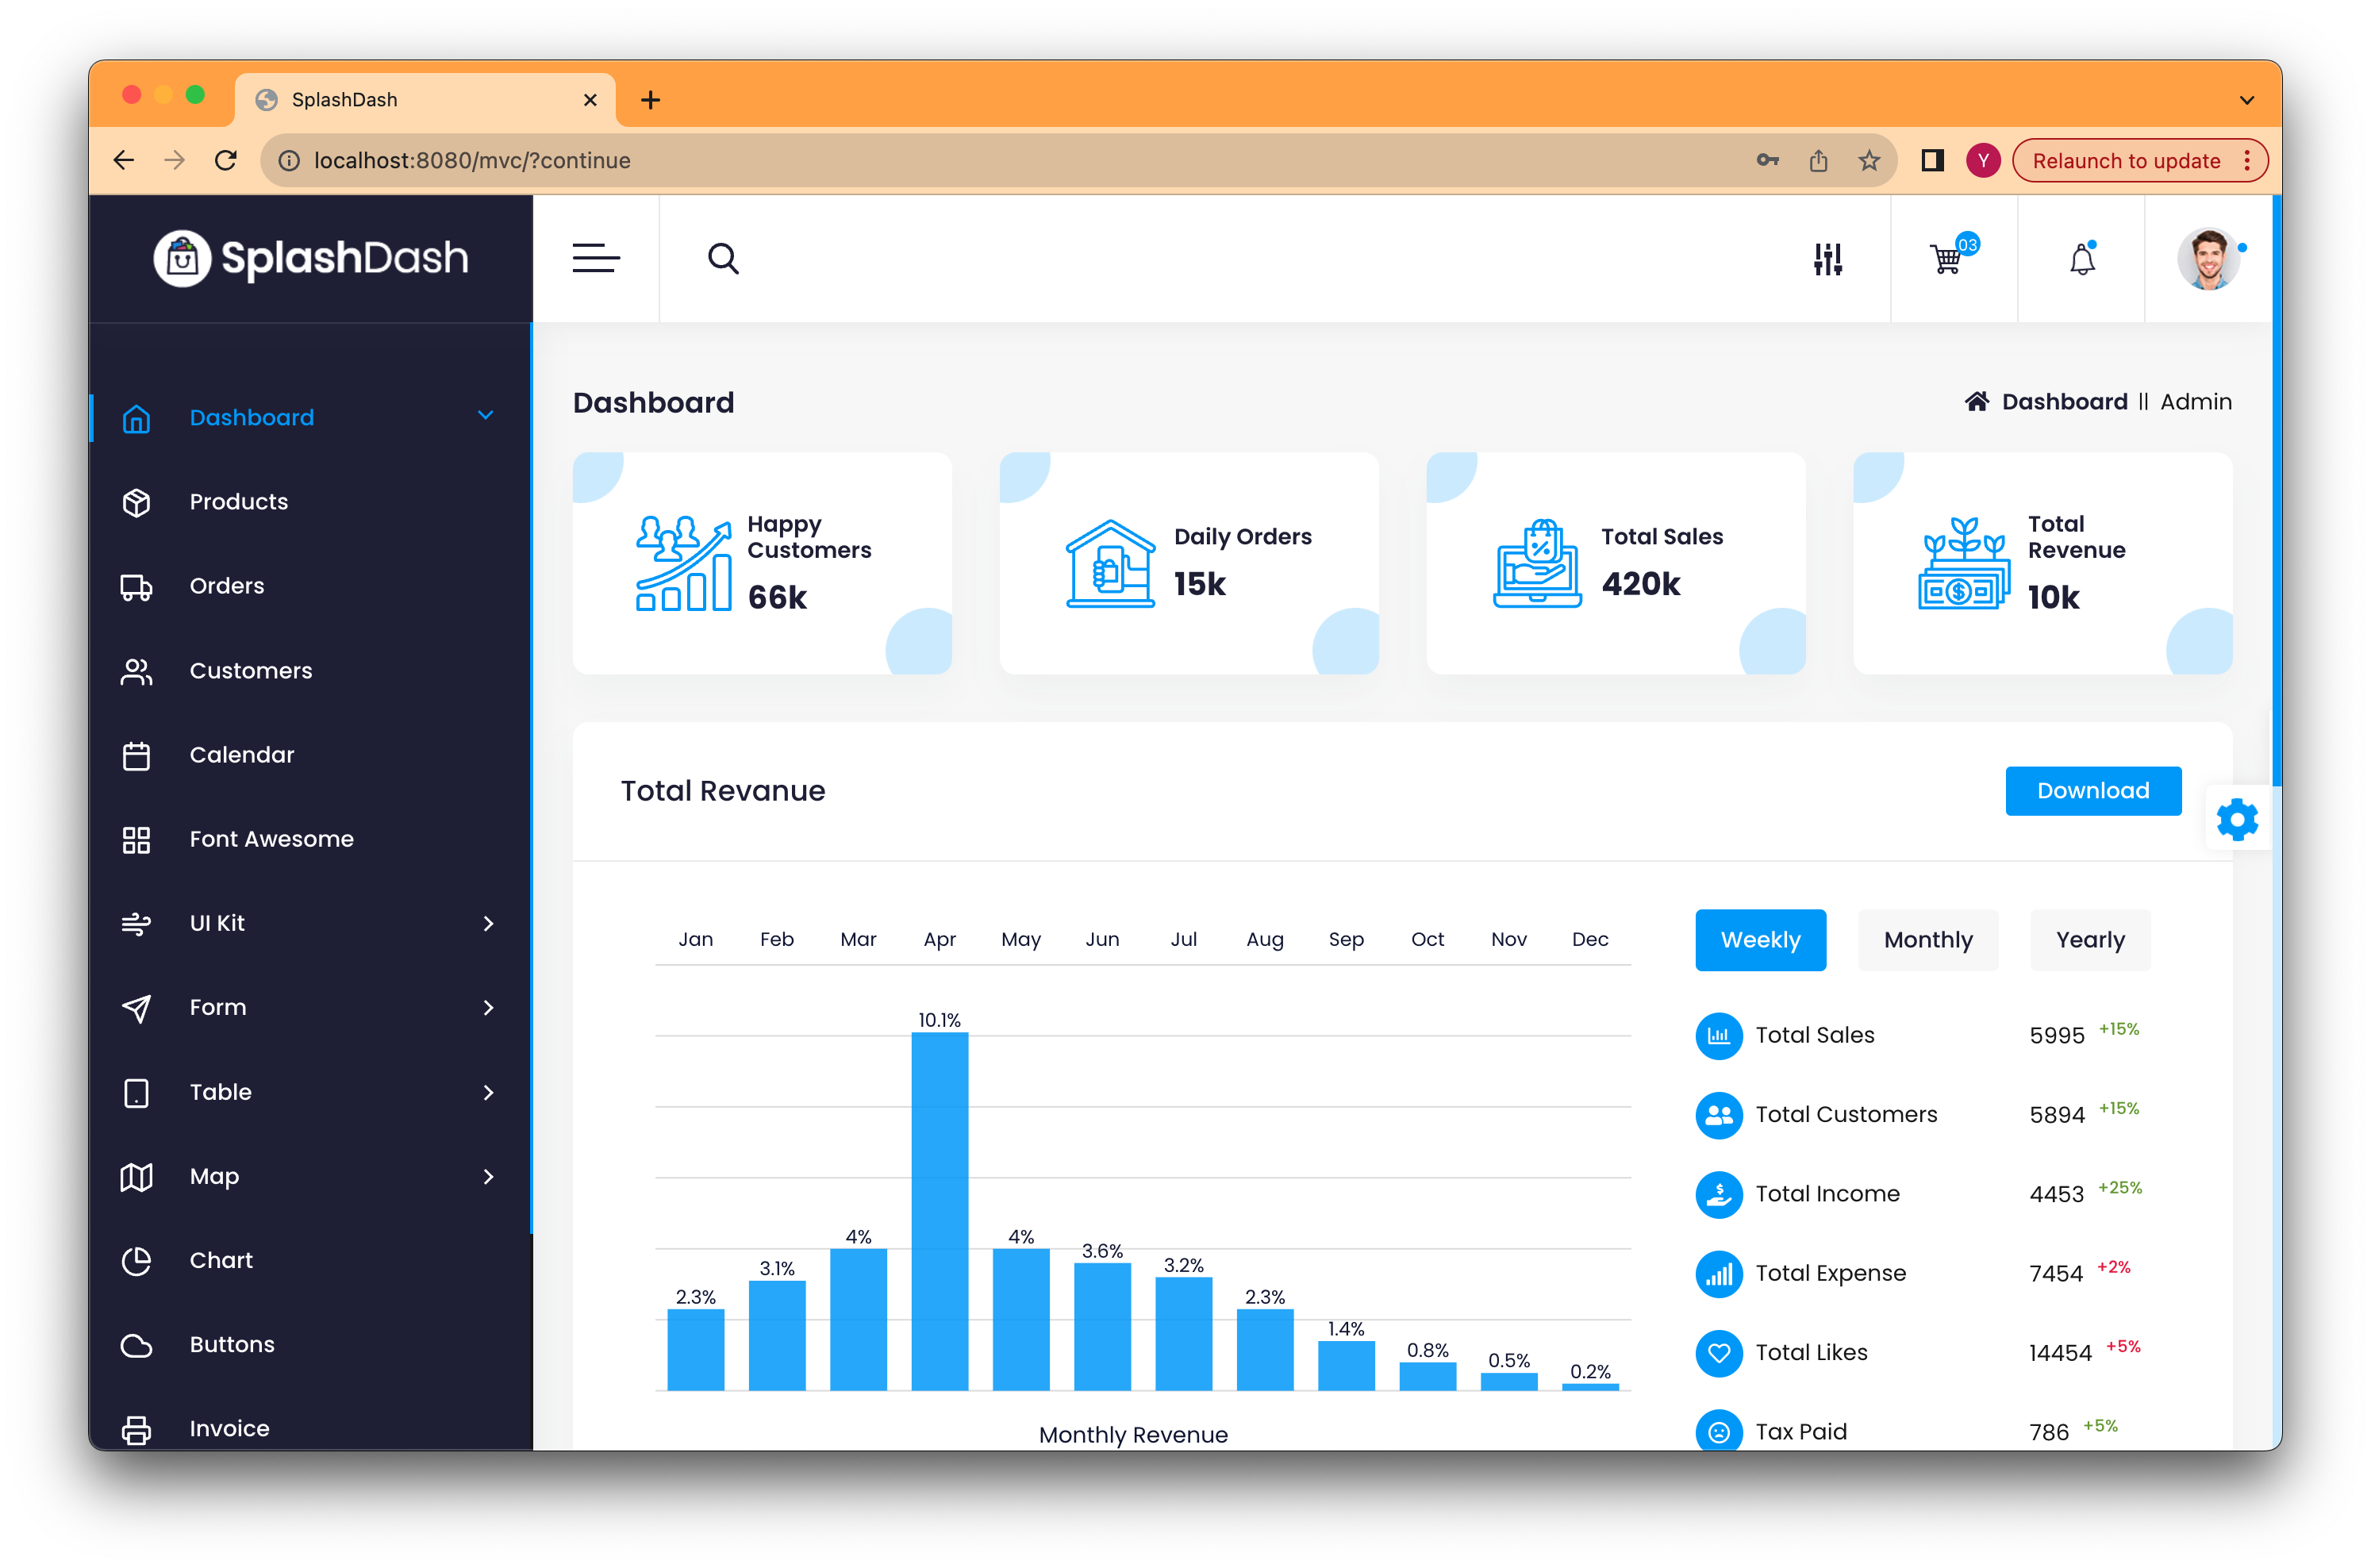Click the hamburger menu toggle icon
This screenshot has height=1568, width=2371.
click(596, 258)
